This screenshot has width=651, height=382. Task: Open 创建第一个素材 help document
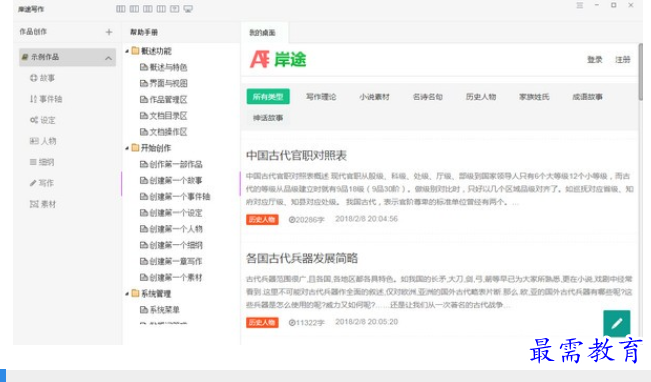[x=171, y=278]
